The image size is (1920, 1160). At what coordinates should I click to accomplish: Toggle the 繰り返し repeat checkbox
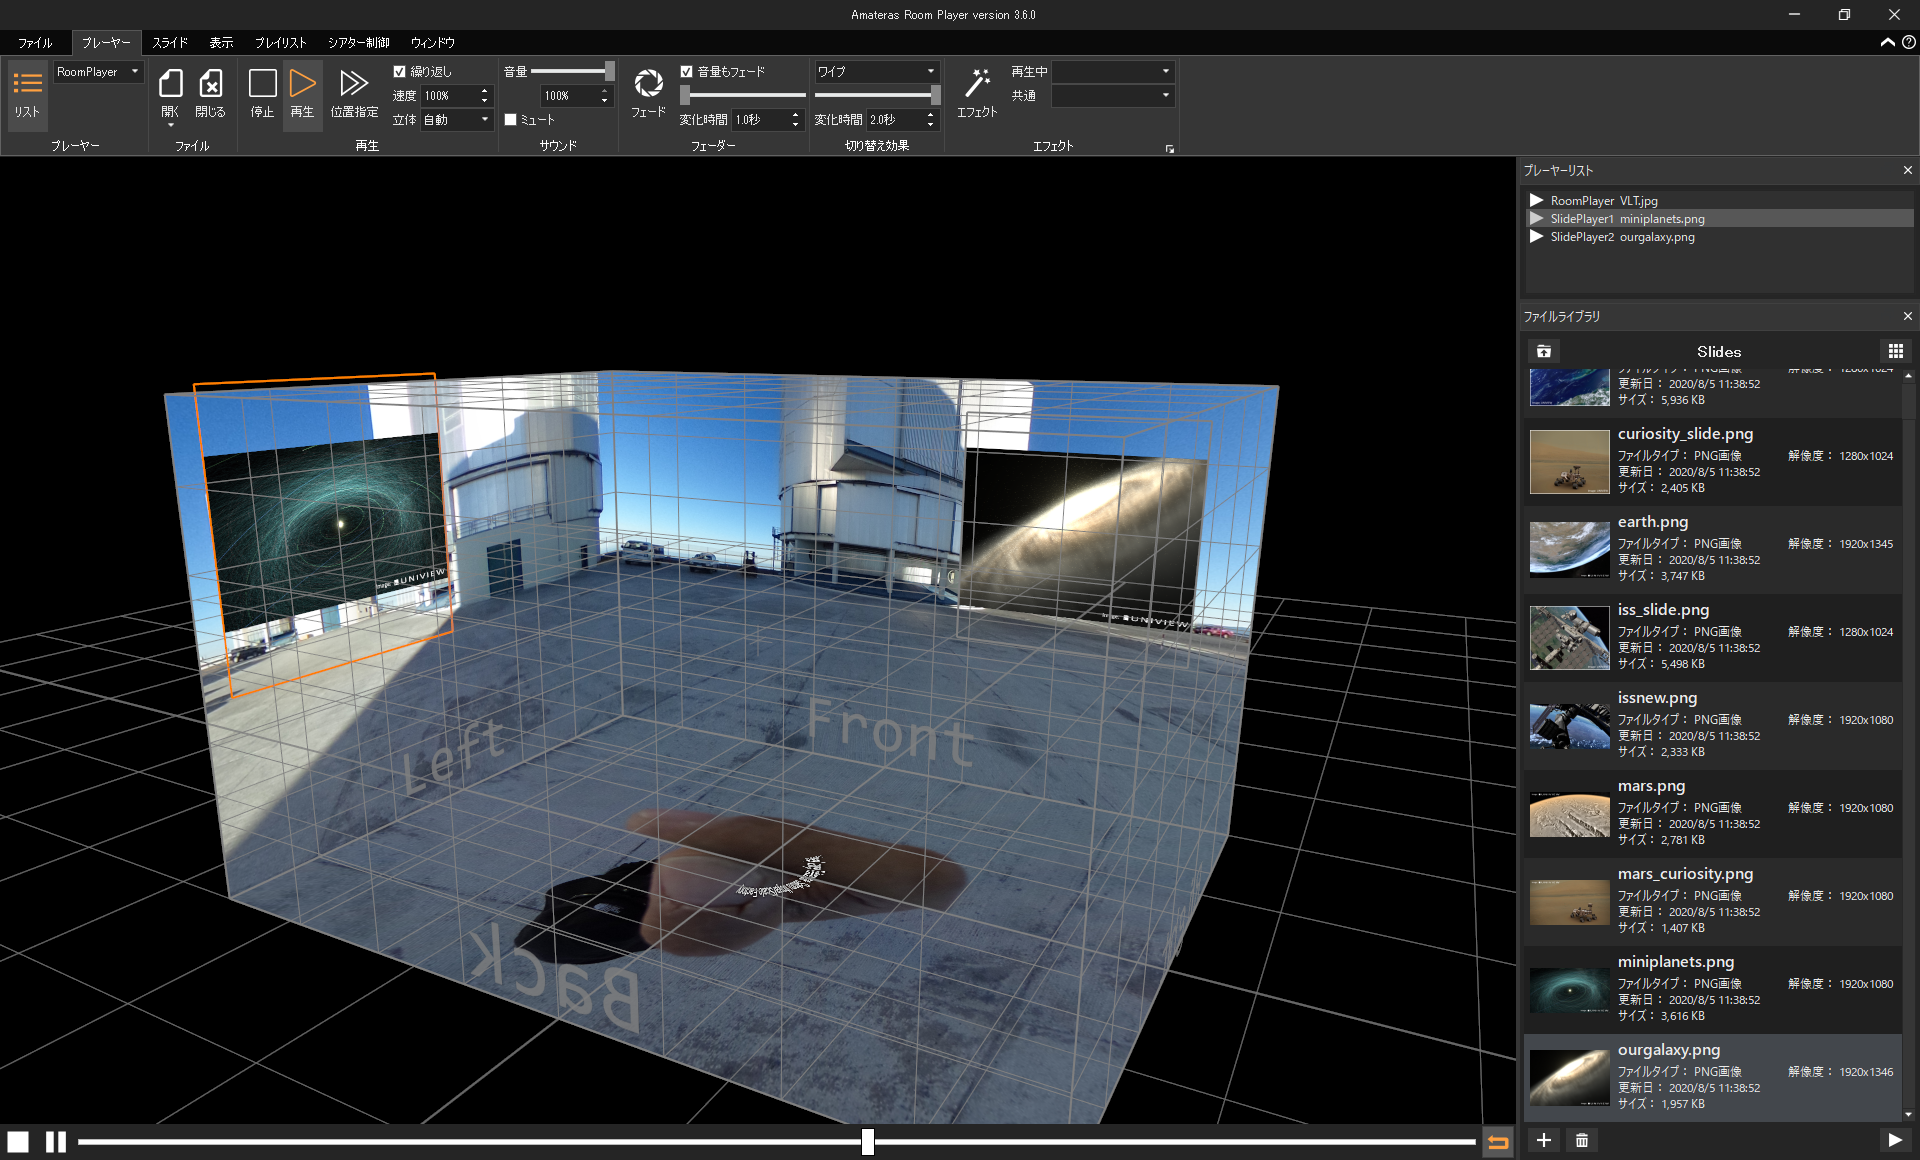pos(400,71)
